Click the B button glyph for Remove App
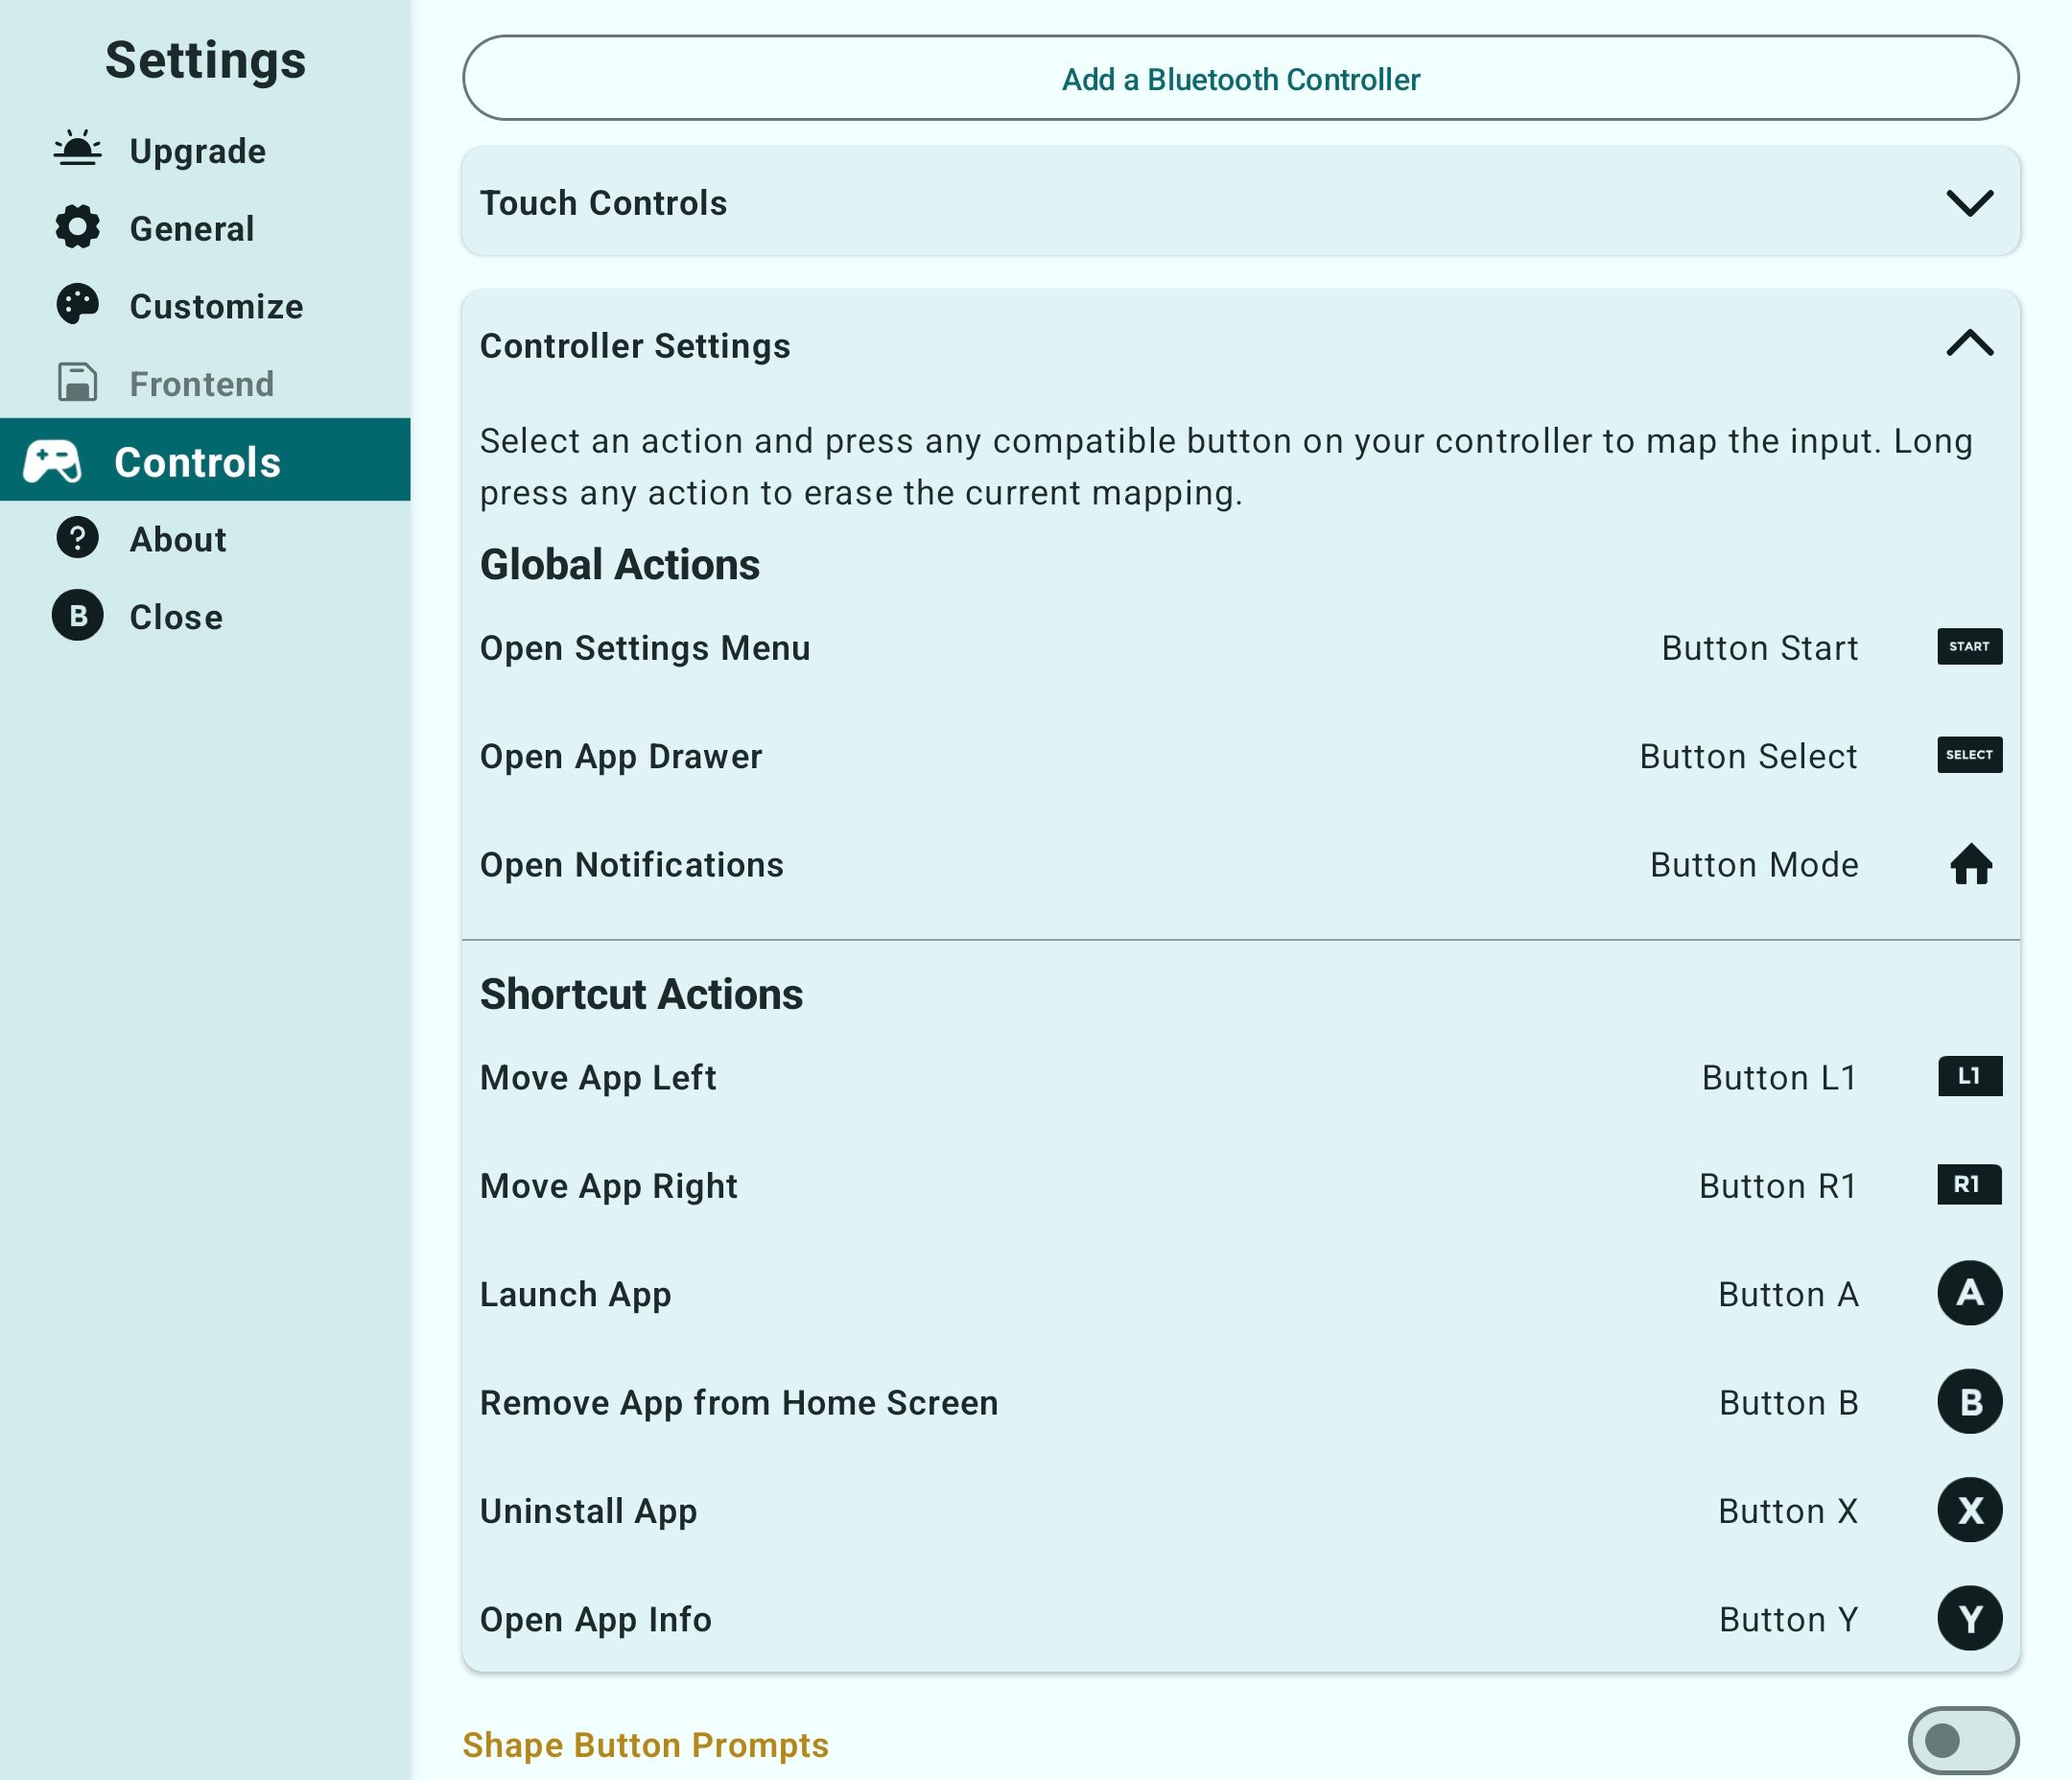The image size is (2072, 1780). point(1969,1402)
